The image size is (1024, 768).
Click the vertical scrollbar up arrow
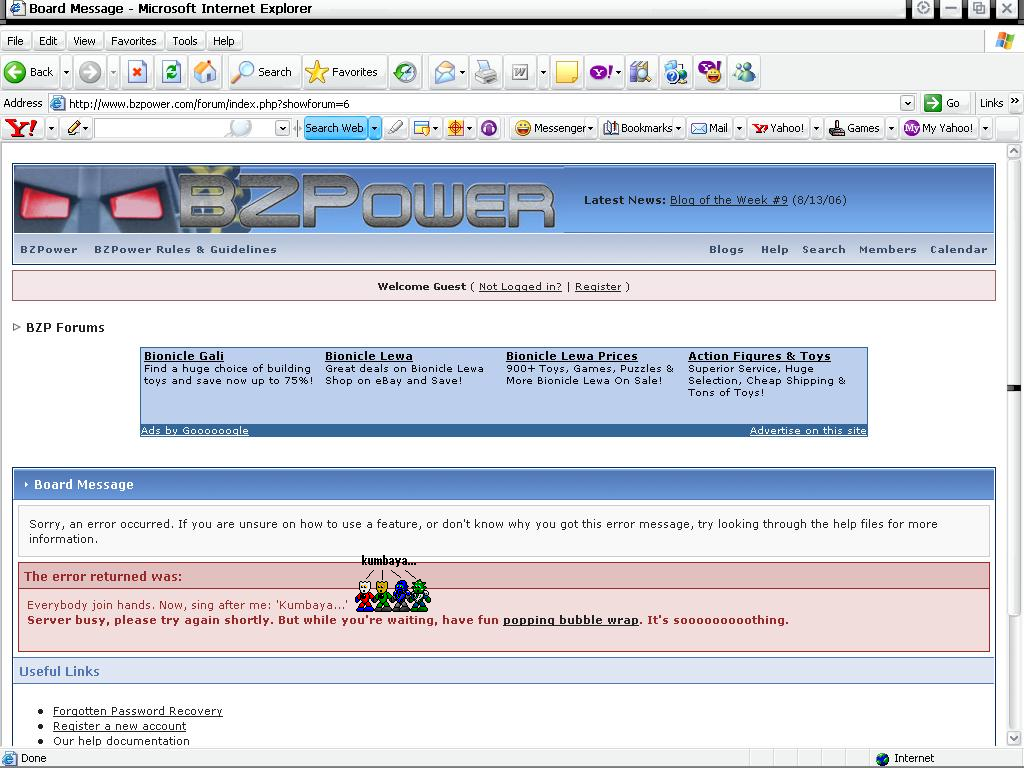click(x=1014, y=152)
